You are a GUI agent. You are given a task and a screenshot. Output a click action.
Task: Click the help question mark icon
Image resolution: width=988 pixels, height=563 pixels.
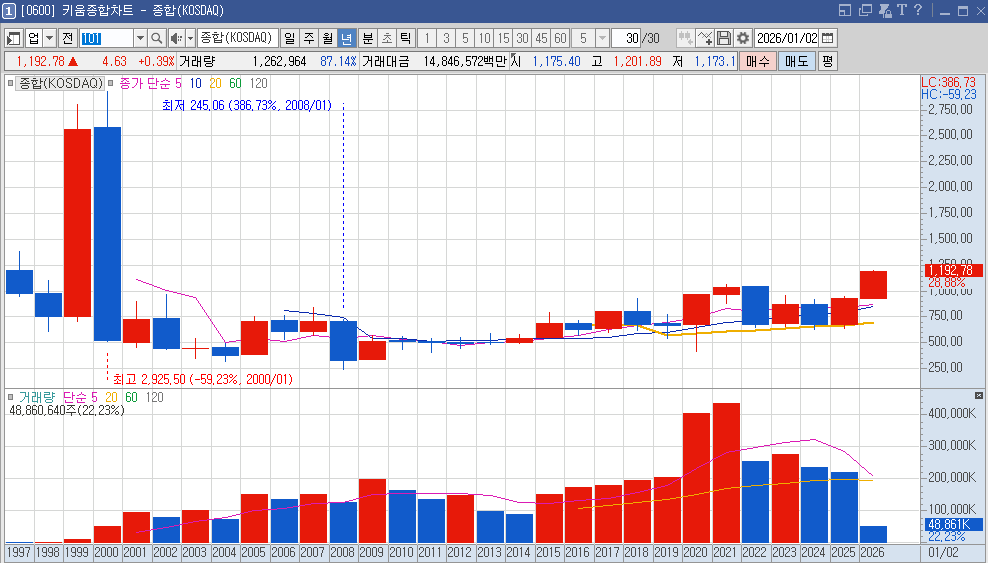[x=917, y=11]
